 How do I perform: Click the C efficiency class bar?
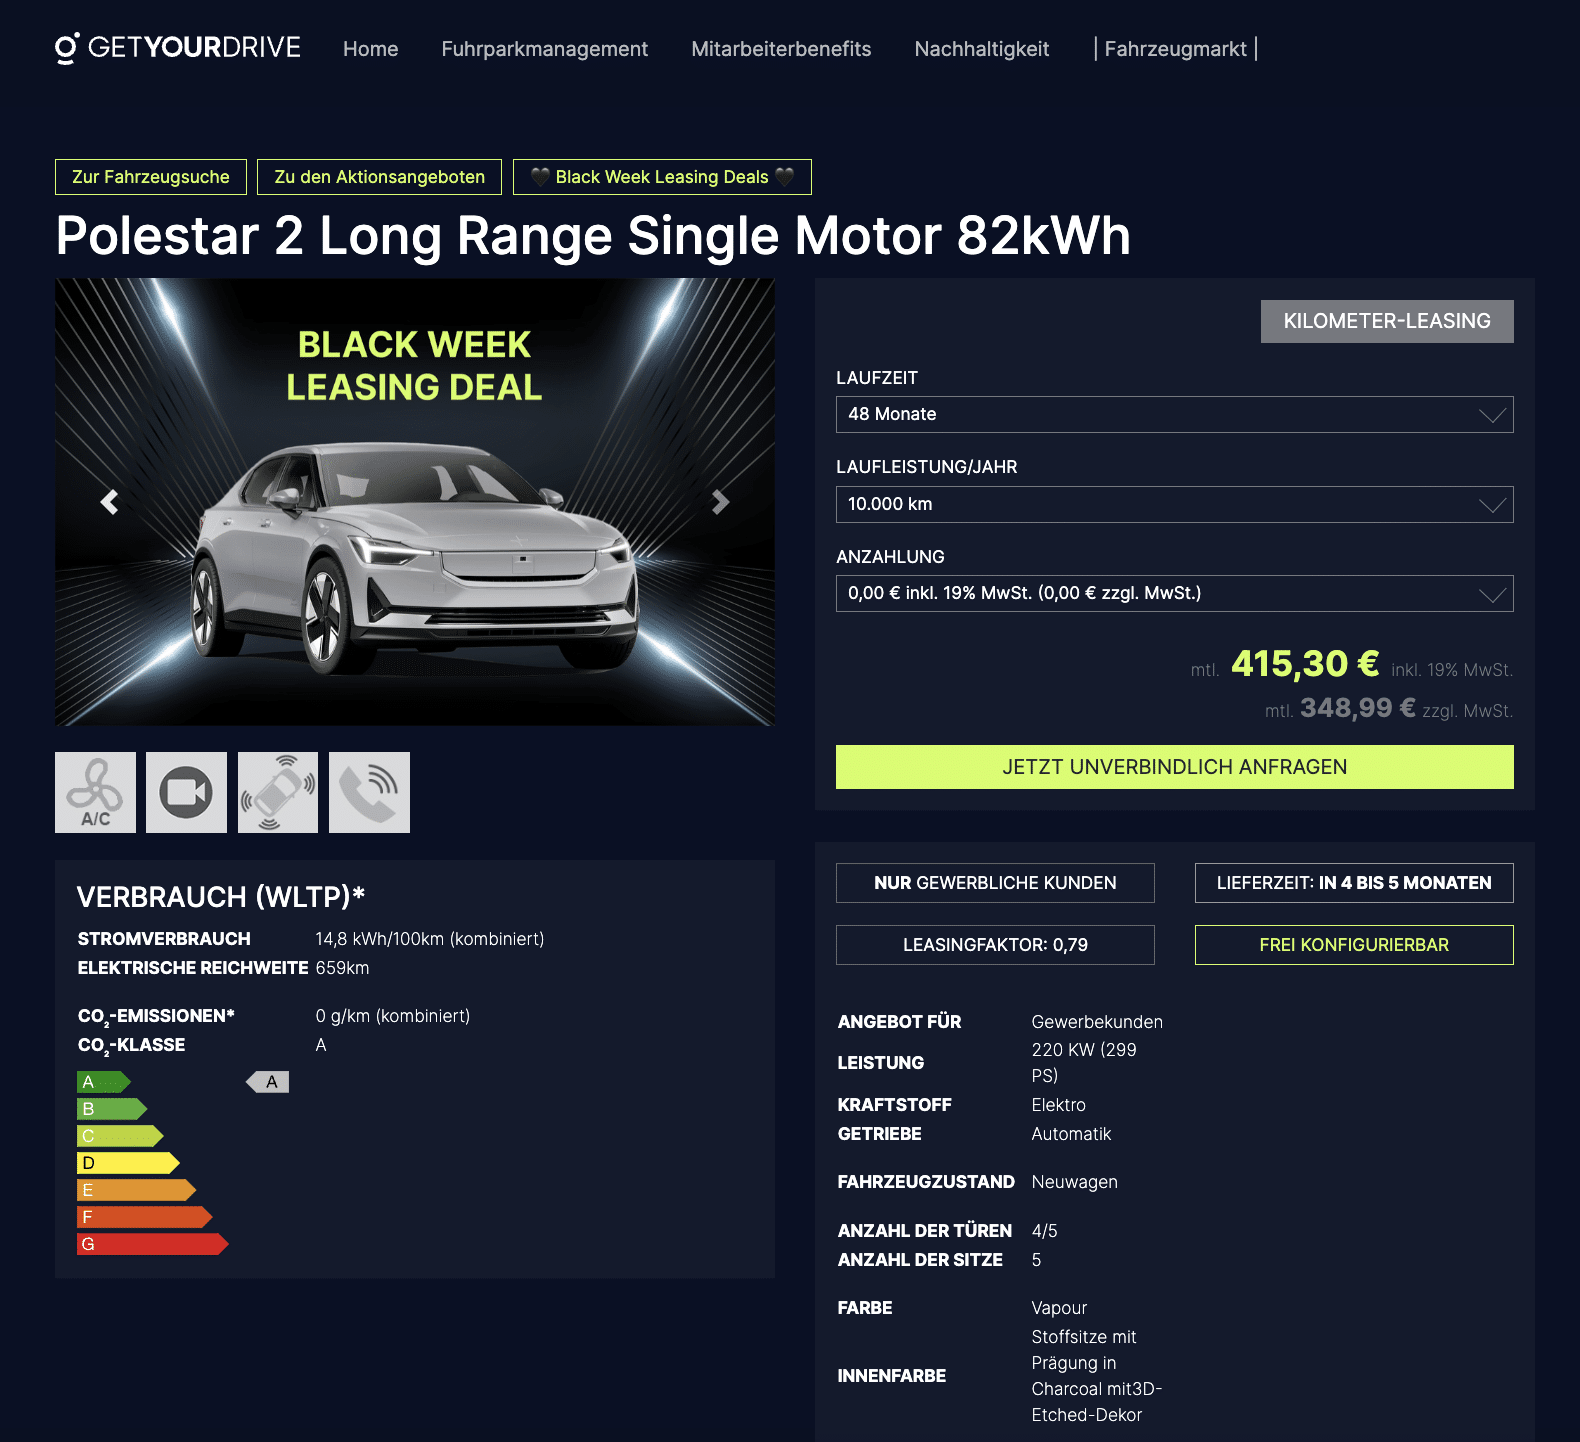120,1136
